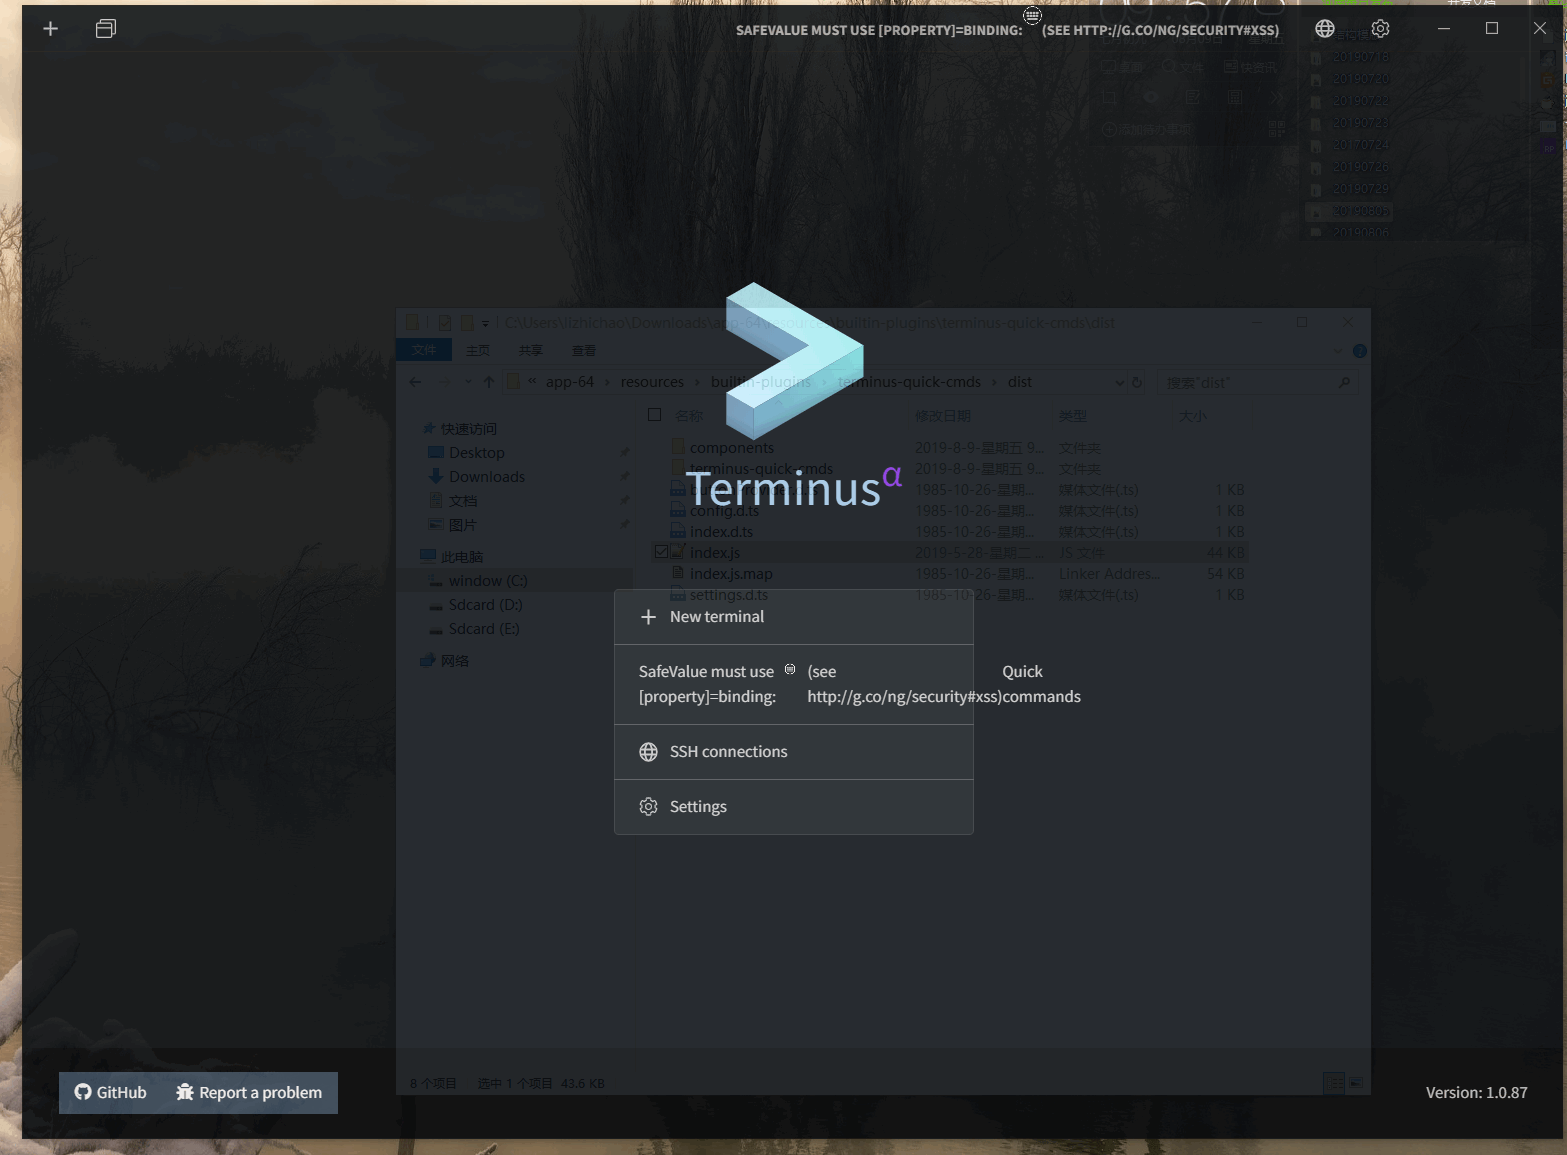1567x1155 pixels.
Task: Check the select-all box in the name column
Action: (x=655, y=414)
